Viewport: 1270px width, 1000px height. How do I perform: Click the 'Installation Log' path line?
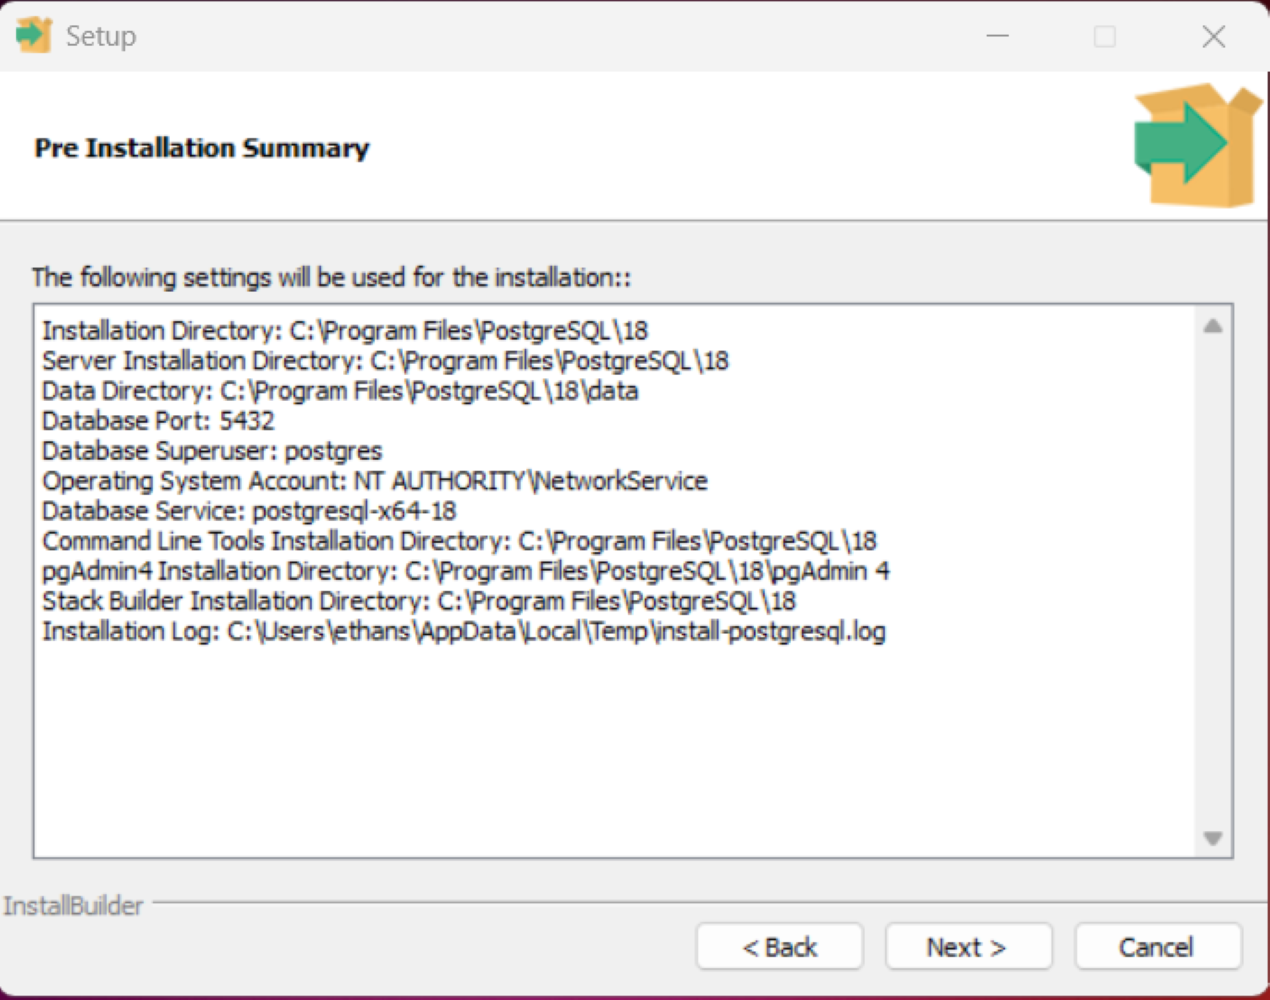pos(464,631)
